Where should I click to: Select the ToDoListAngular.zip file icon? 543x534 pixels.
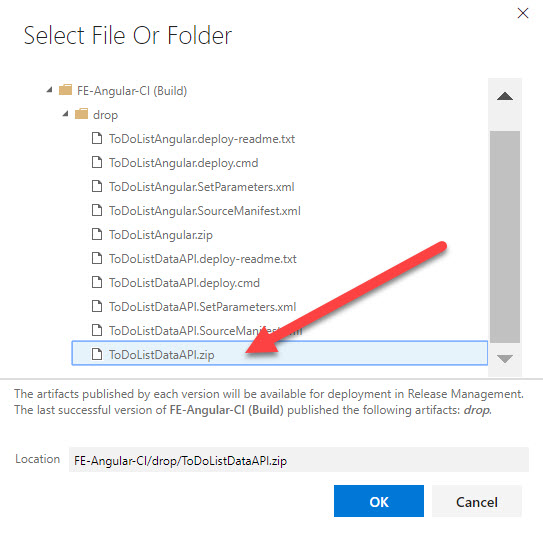[x=97, y=234]
